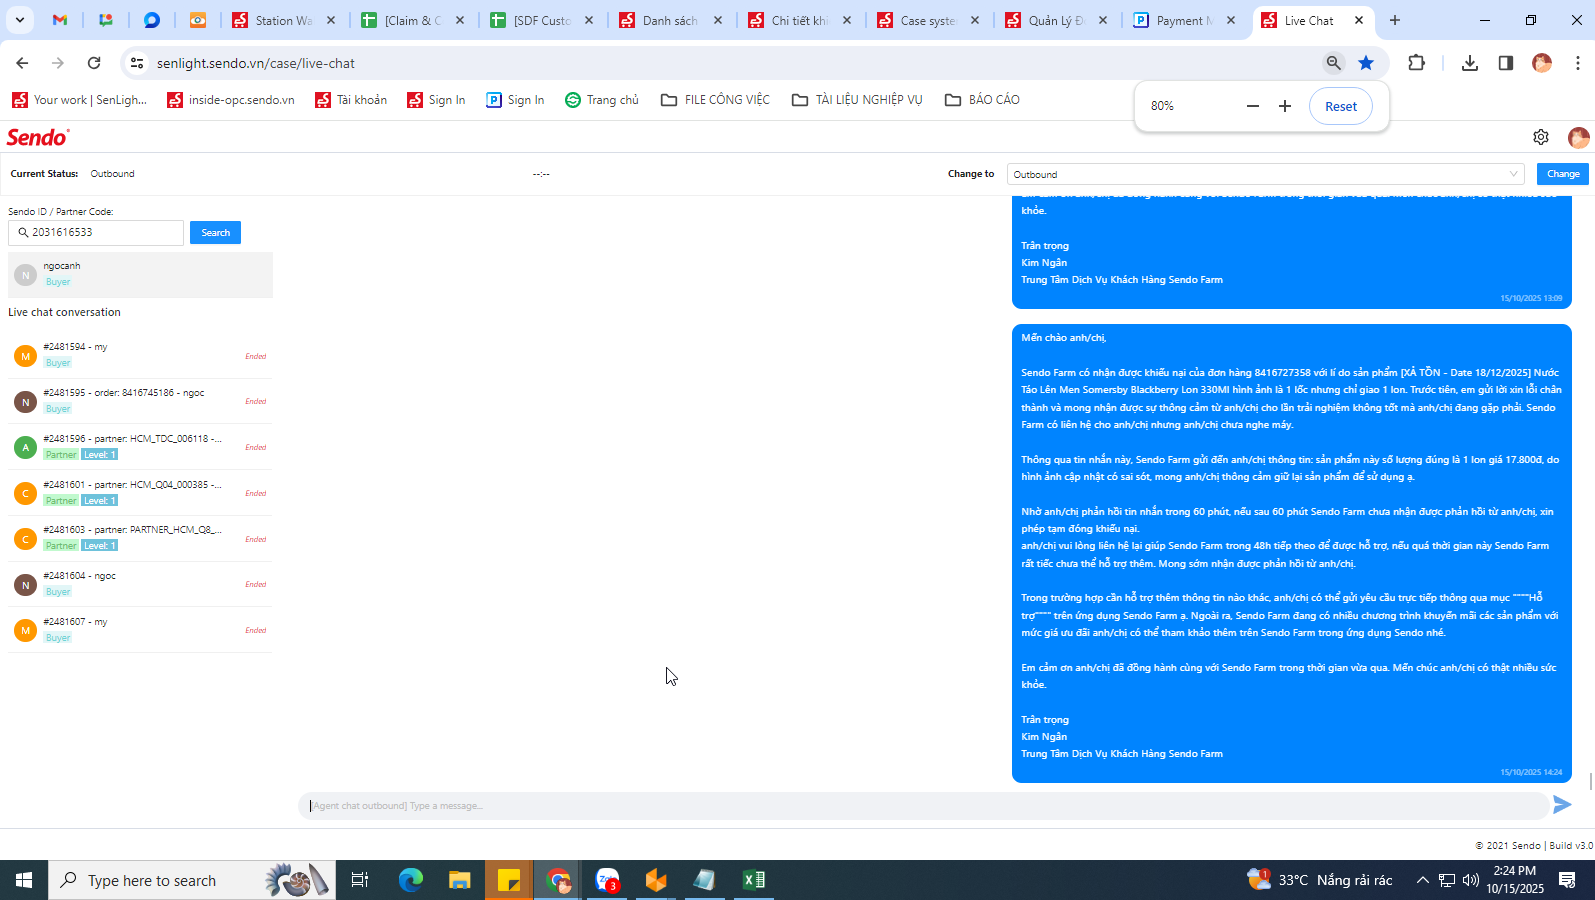The height and width of the screenshot is (900, 1595).
Task: Open Microsoft Edge from the taskbar
Action: [410, 880]
